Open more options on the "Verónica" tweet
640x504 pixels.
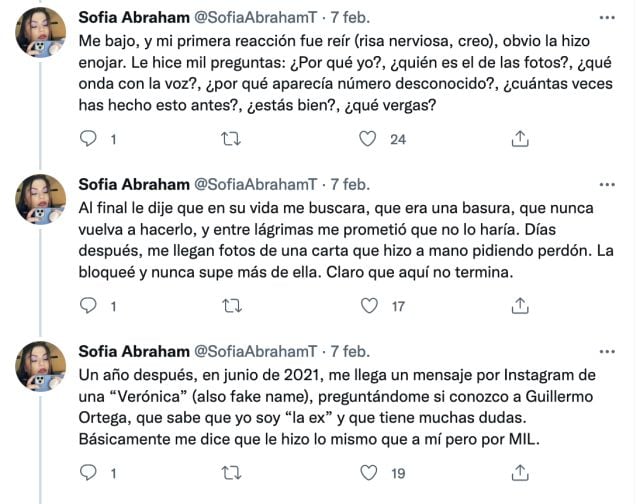606,350
